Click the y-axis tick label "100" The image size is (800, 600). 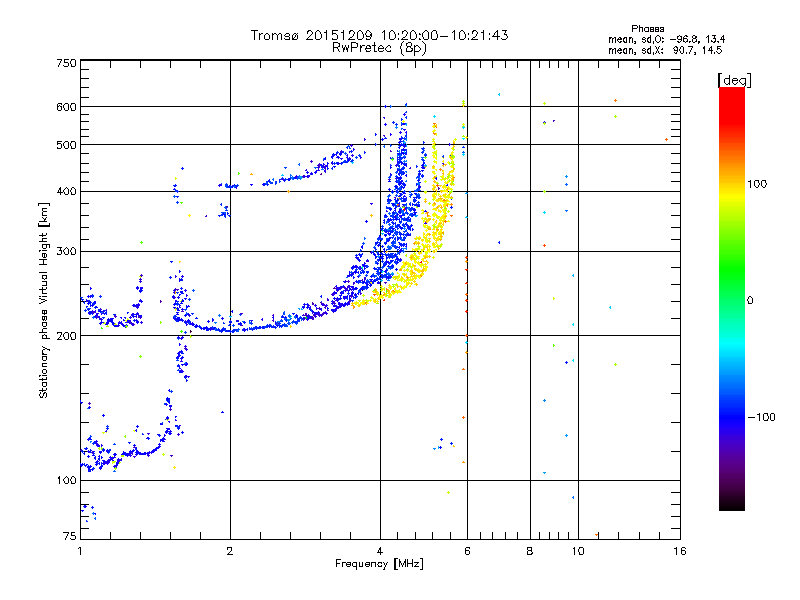66,481
